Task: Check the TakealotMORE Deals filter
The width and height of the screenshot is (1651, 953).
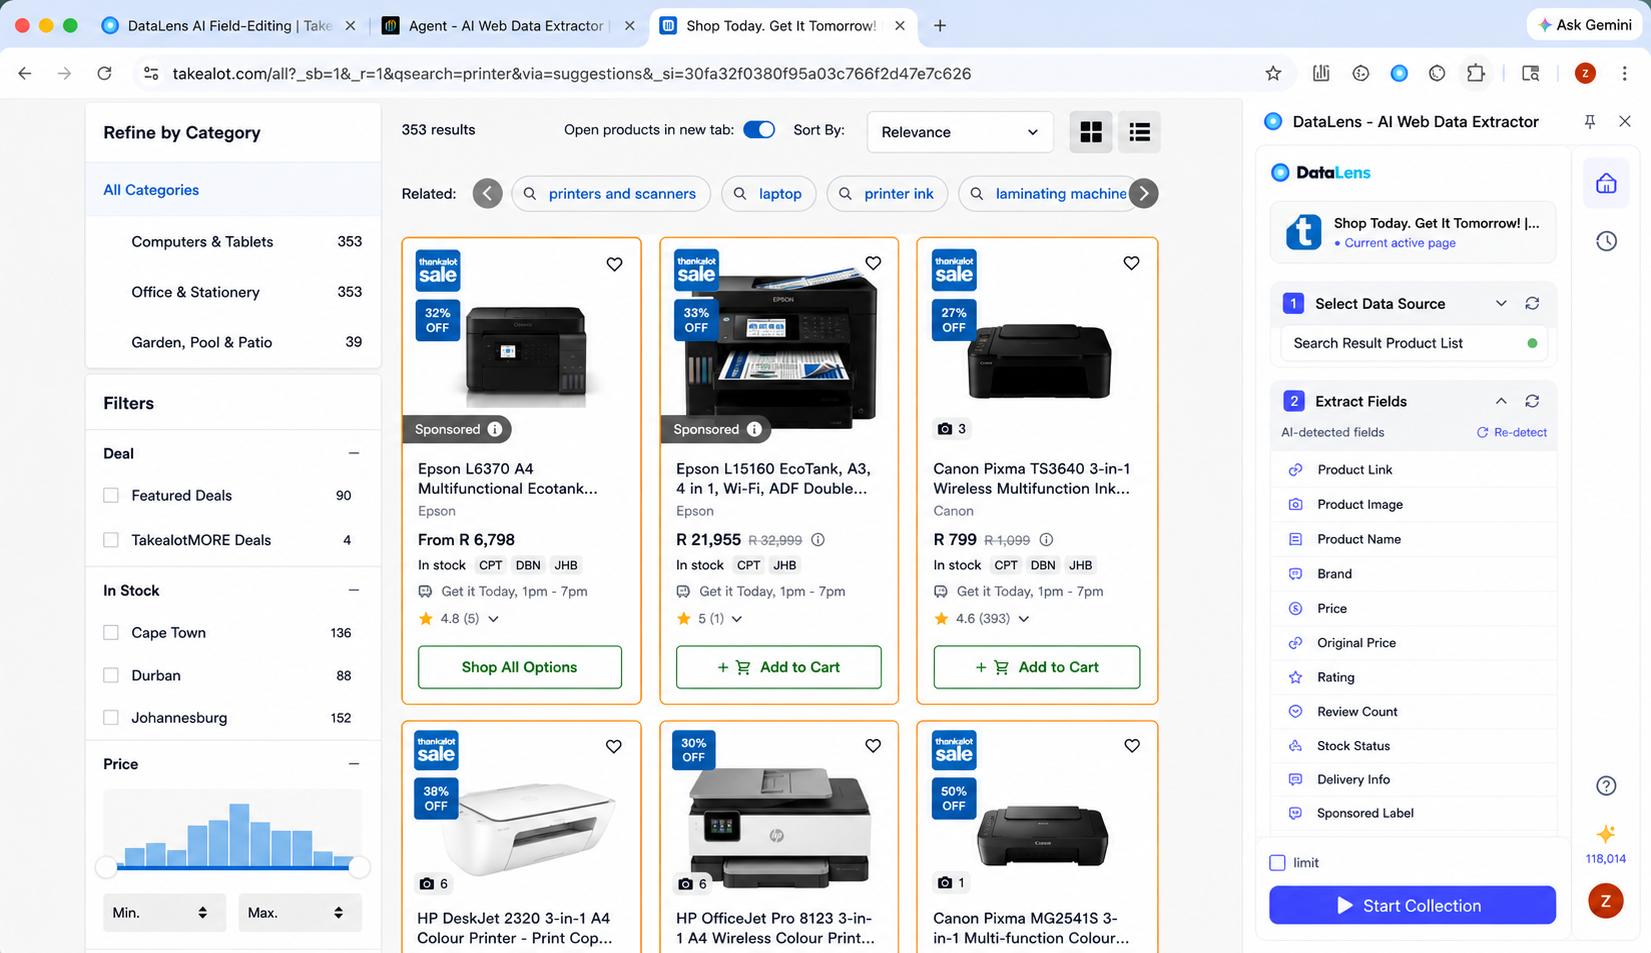Action: pyautogui.click(x=111, y=540)
